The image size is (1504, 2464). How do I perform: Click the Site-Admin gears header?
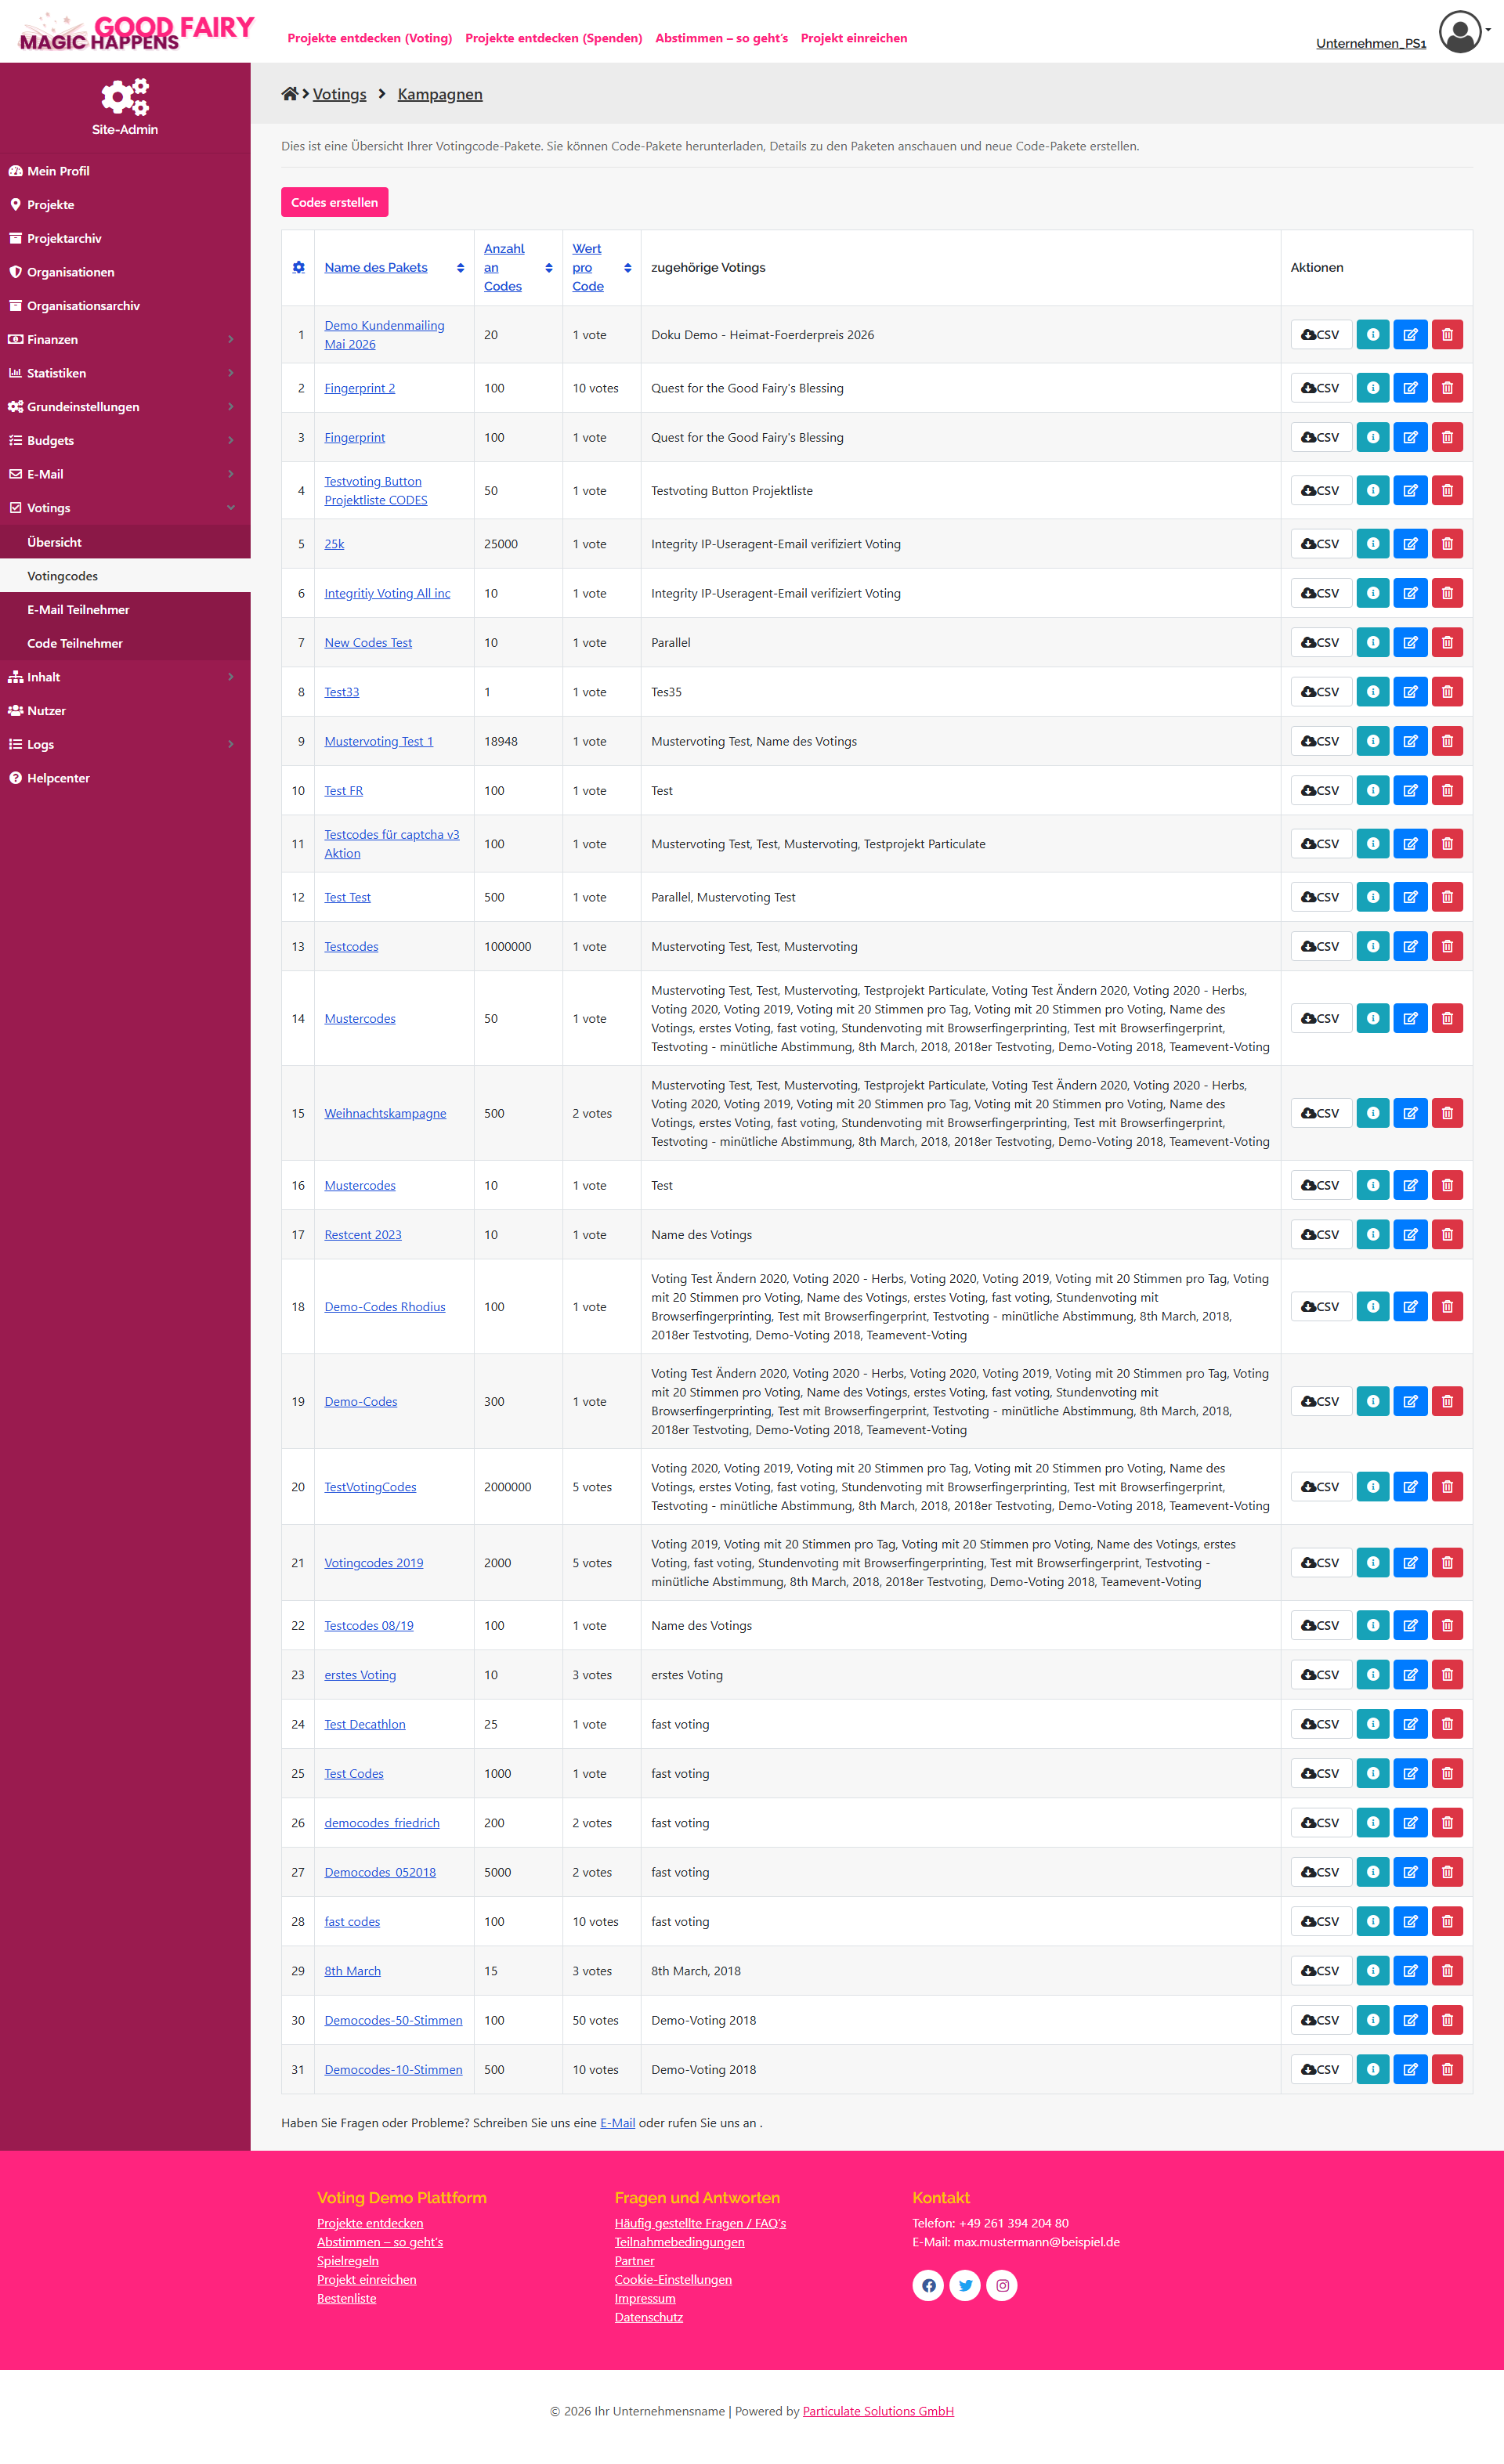[125, 107]
